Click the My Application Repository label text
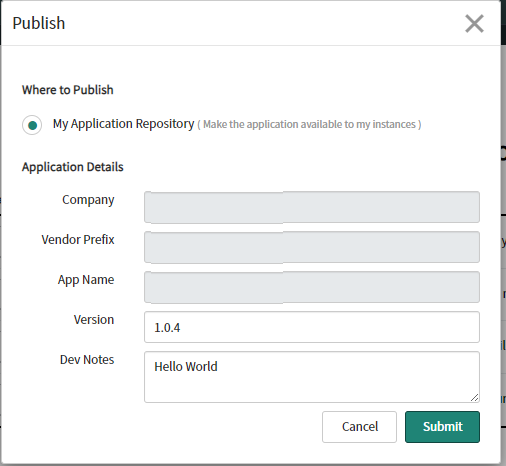 coord(123,124)
